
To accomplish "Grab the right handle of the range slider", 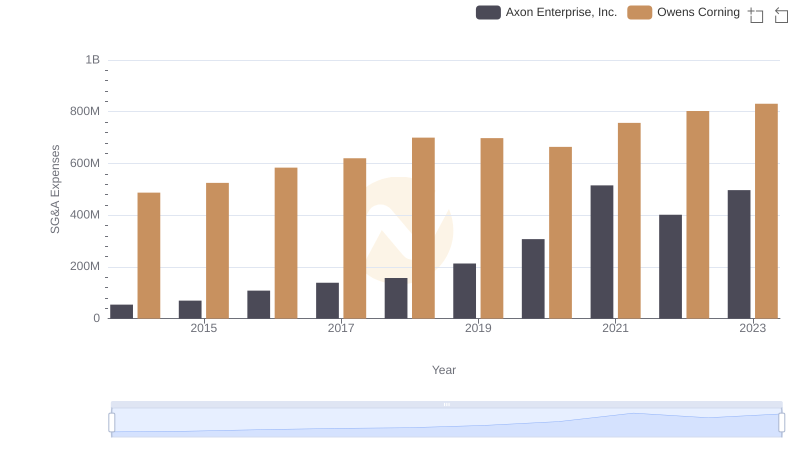I will pyautogui.click(x=781, y=422).
